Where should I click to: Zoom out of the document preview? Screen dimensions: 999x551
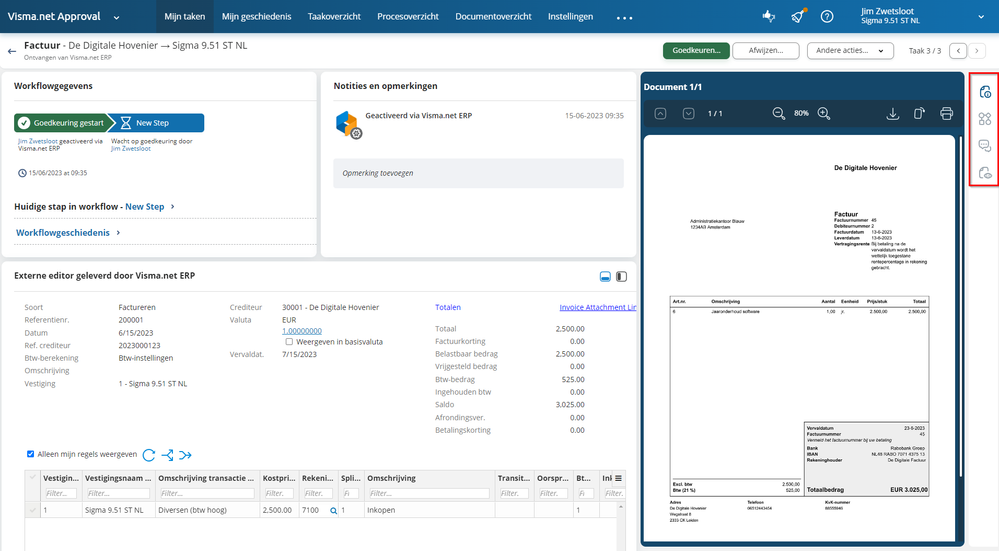(x=779, y=114)
